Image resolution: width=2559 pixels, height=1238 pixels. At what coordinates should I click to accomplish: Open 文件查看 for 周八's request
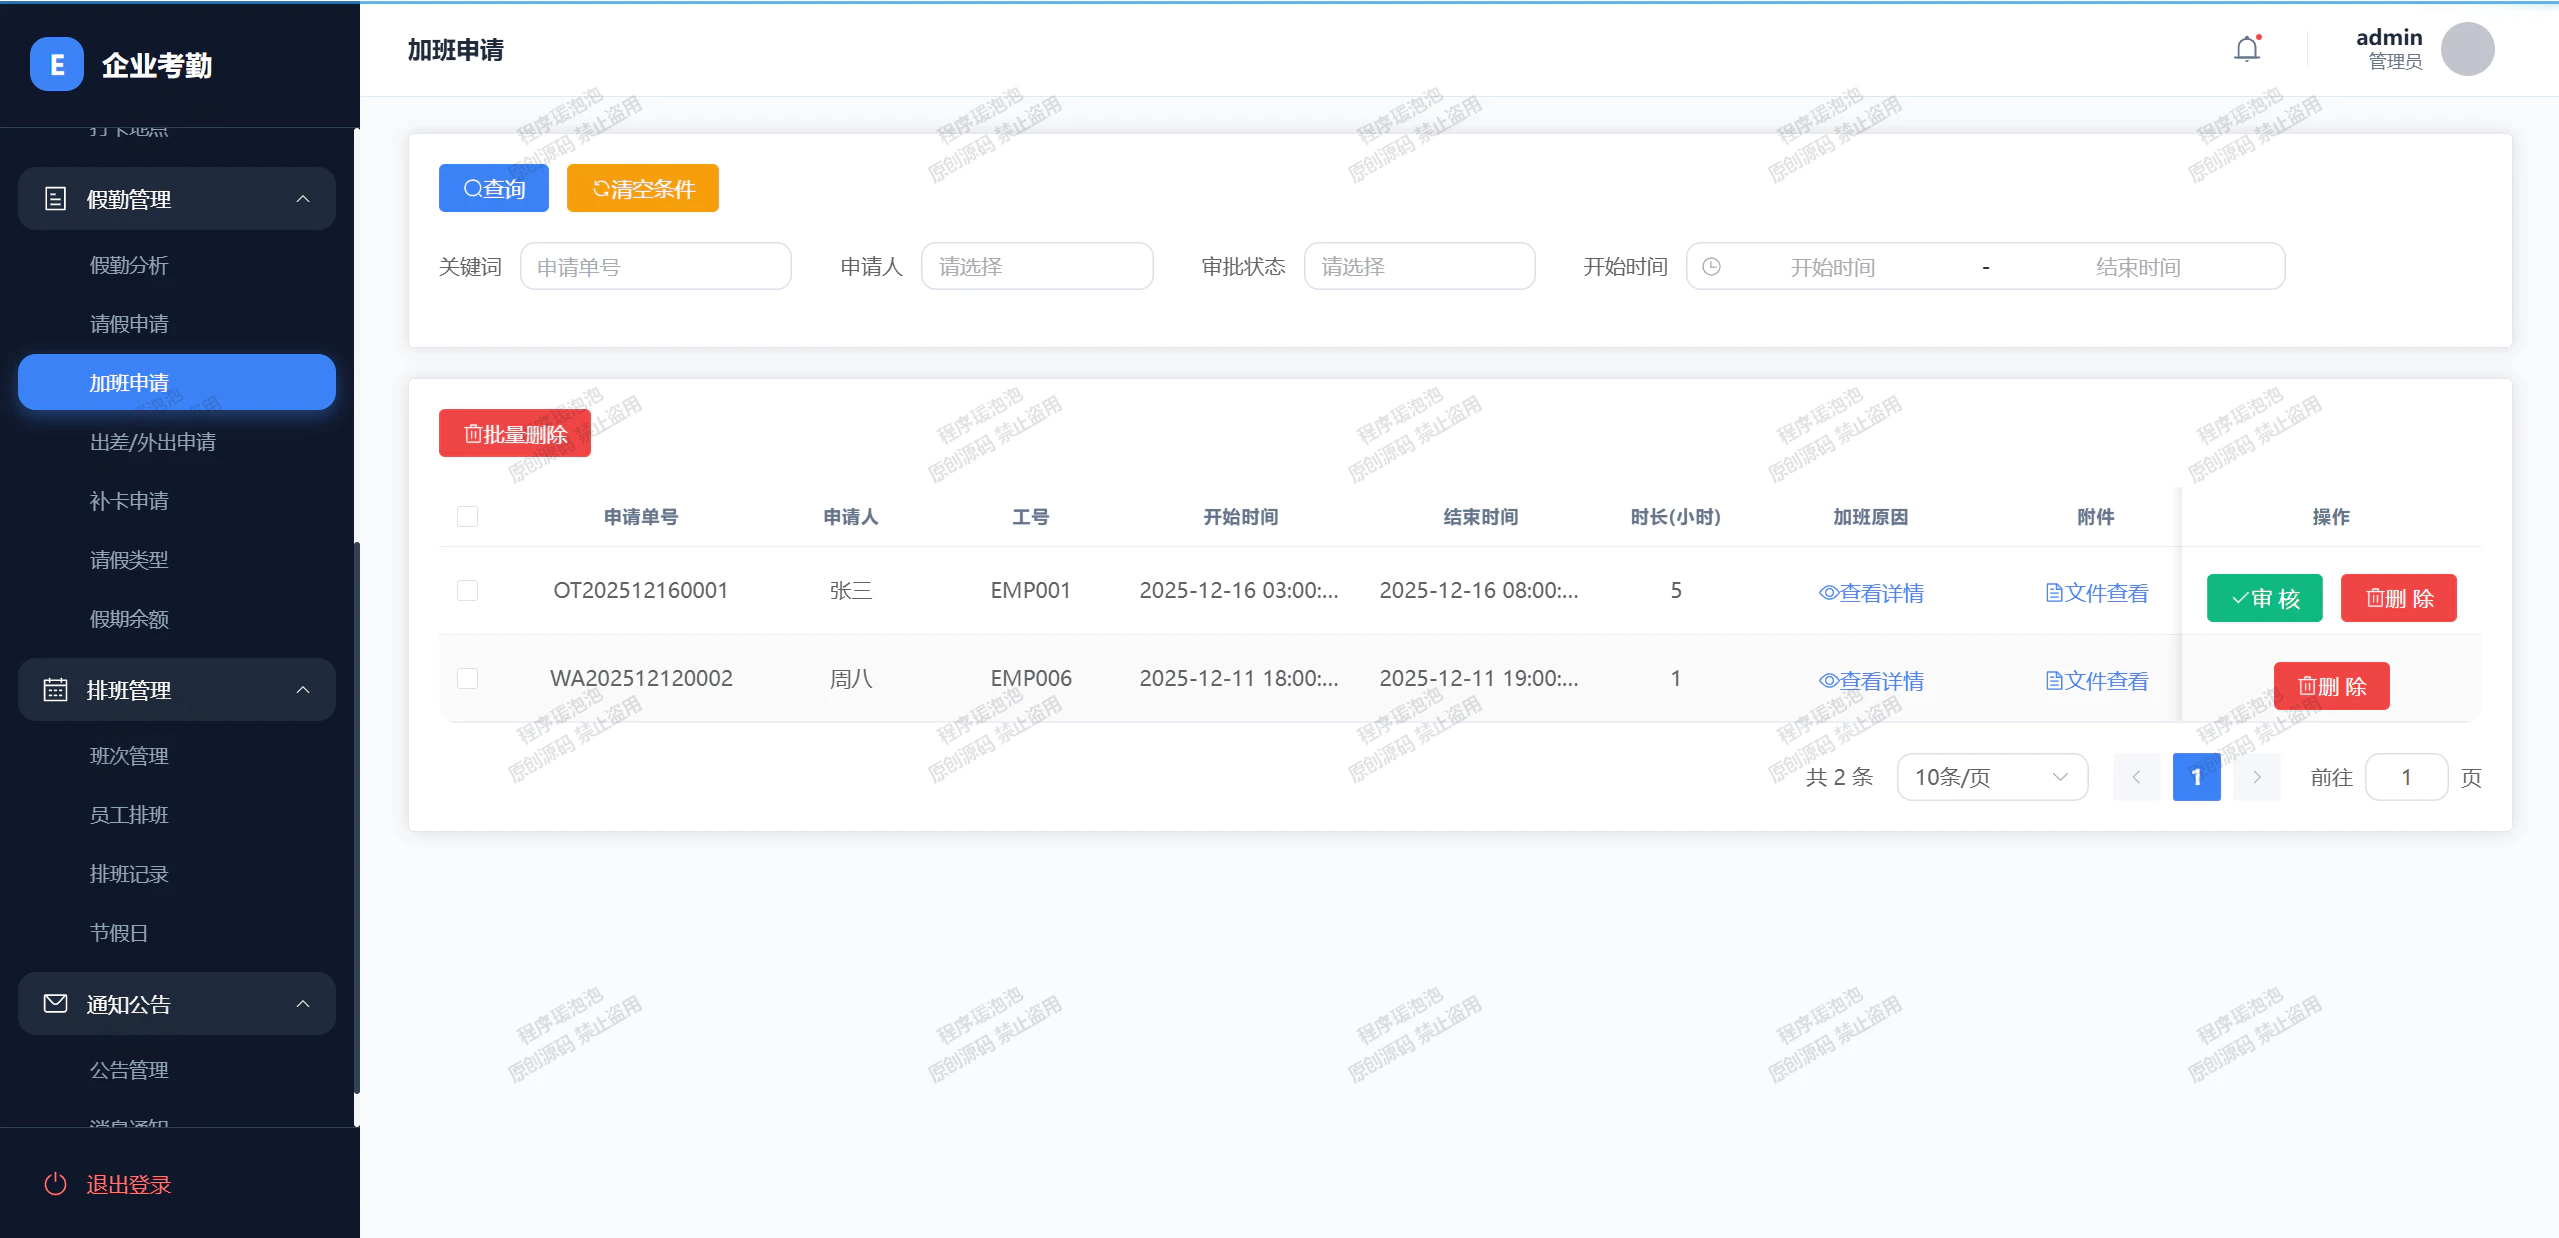2096,681
